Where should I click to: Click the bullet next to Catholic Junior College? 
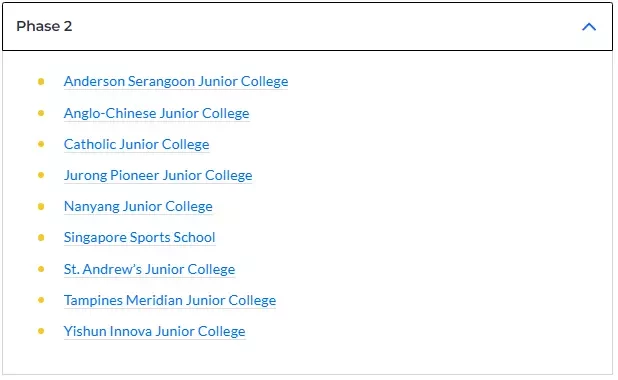click(x=41, y=144)
